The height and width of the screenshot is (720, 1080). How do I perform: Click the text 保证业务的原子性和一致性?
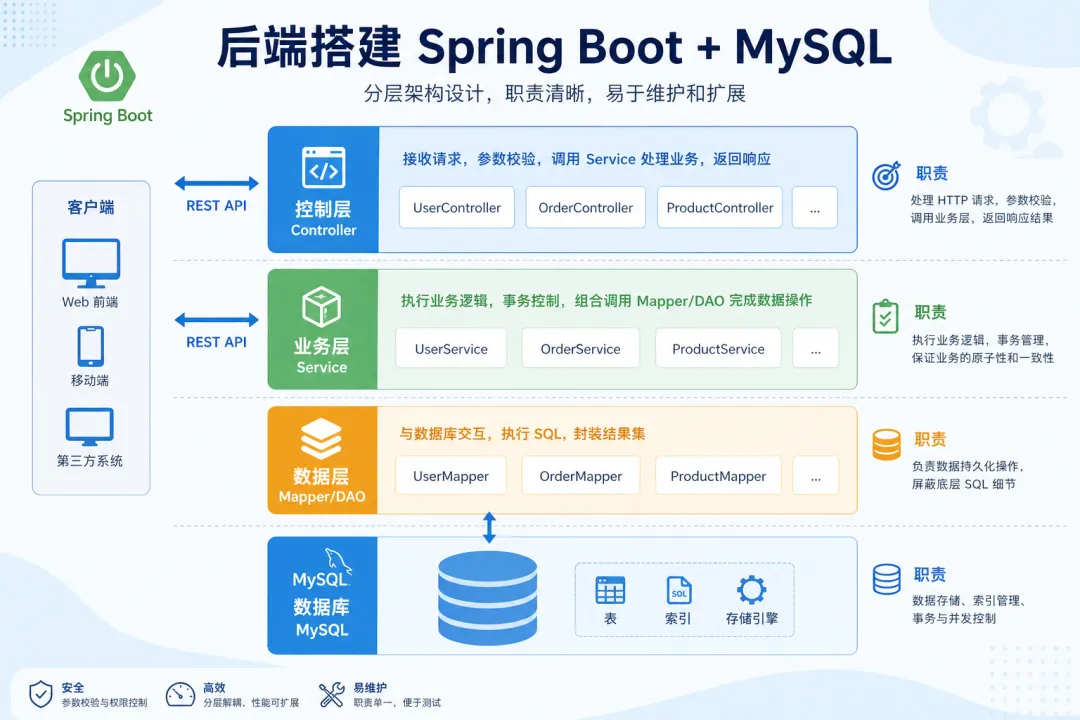click(x=983, y=358)
